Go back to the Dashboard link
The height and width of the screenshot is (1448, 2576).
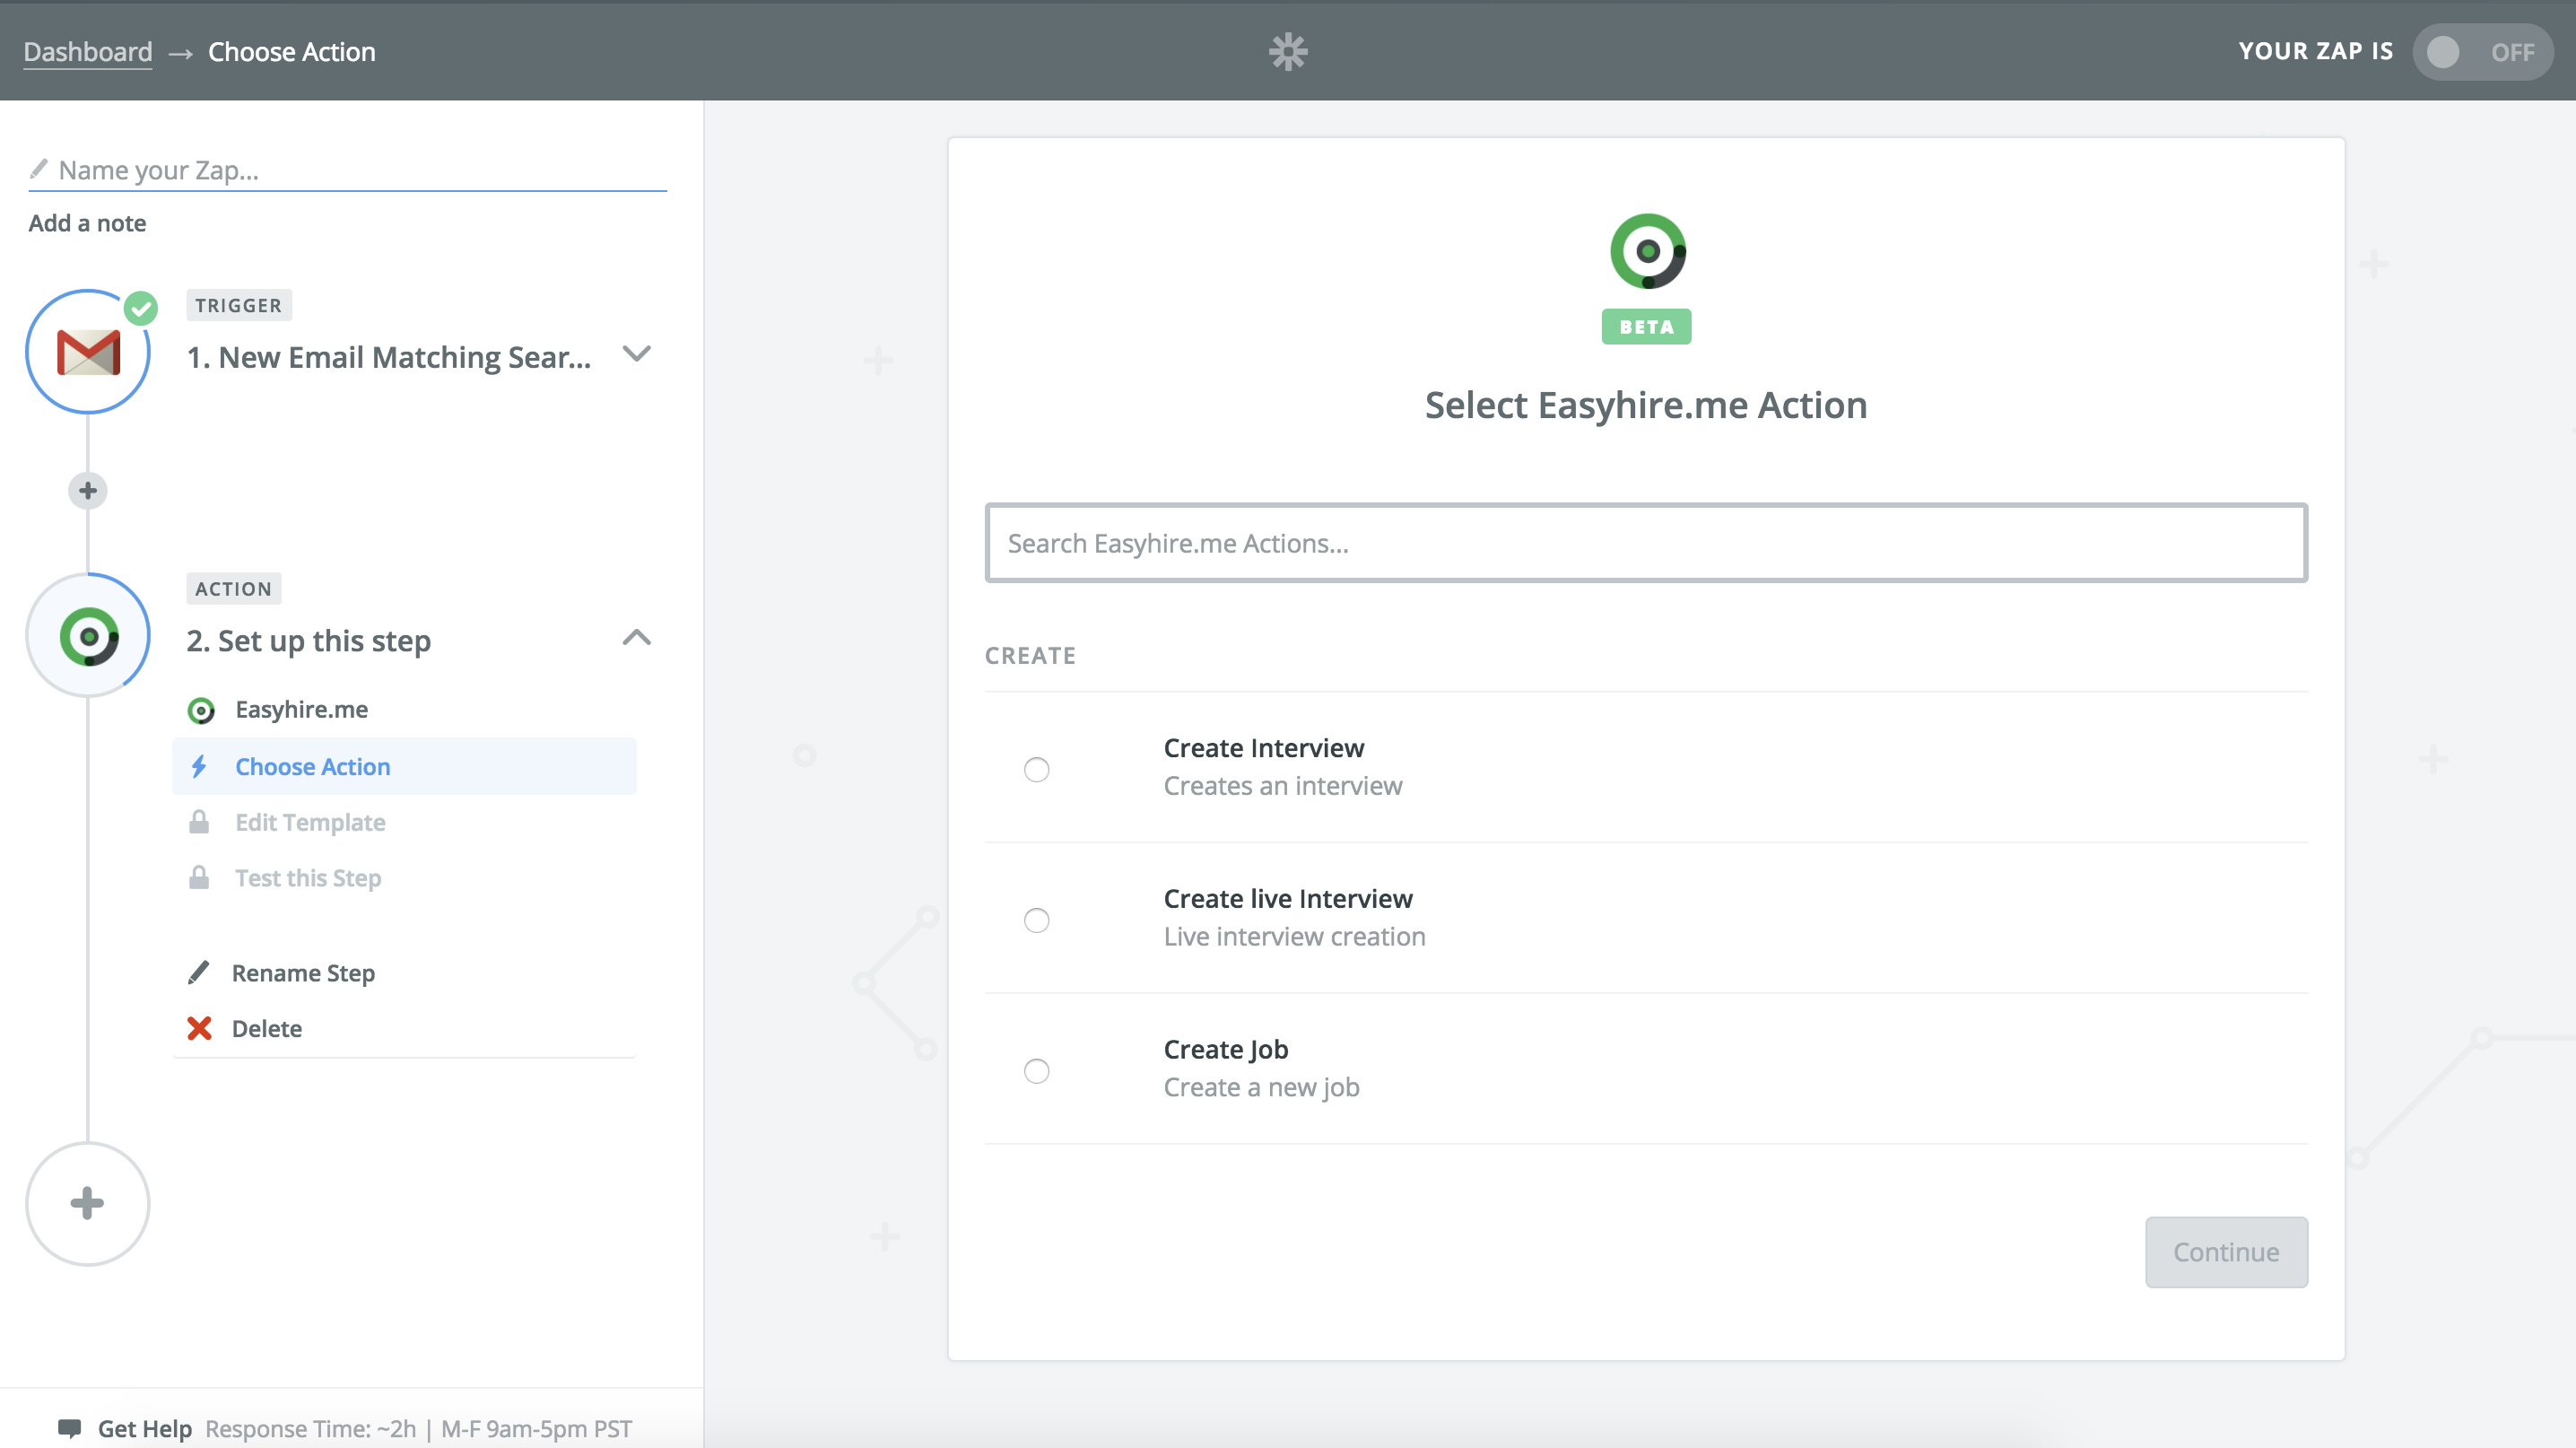88,51
